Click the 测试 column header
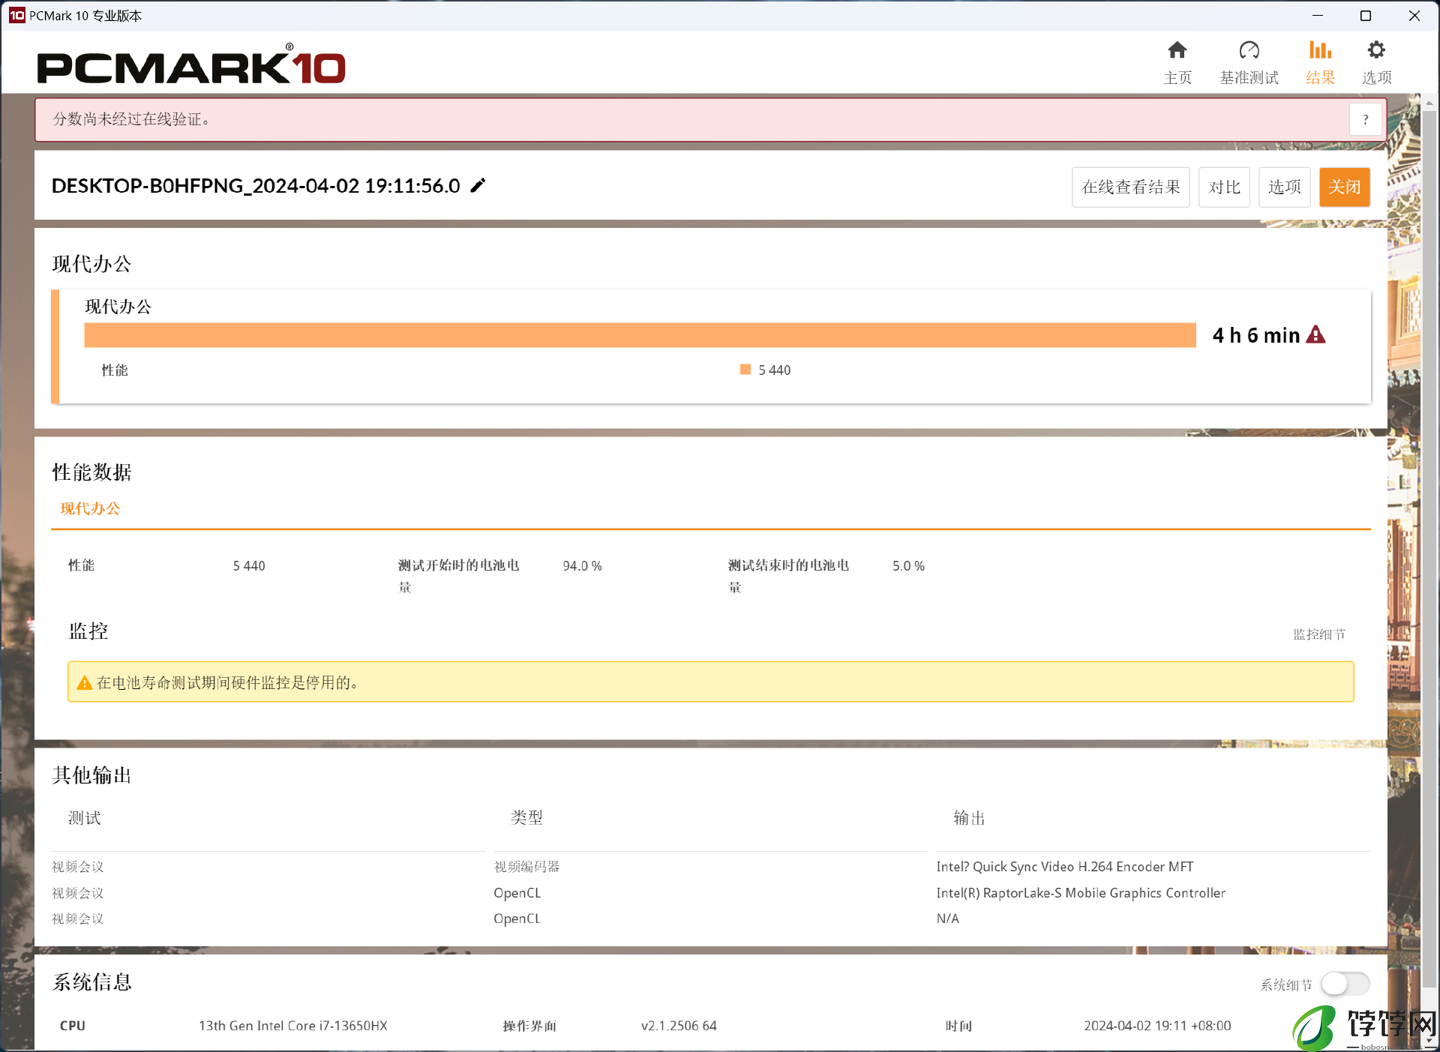Image resolution: width=1440 pixels, height=1052 pixels. 84,818
